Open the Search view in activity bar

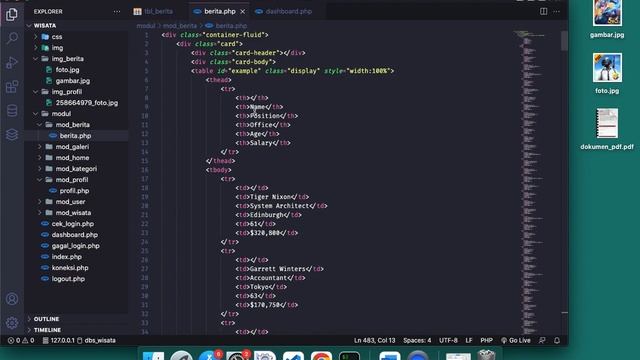pos(12,38)
